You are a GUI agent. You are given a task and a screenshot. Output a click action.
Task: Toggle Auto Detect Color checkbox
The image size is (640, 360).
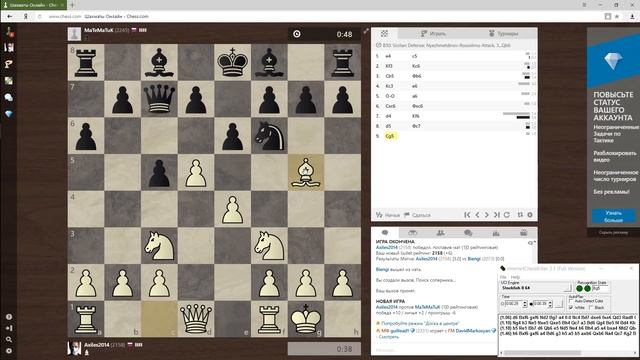[571, 301]
